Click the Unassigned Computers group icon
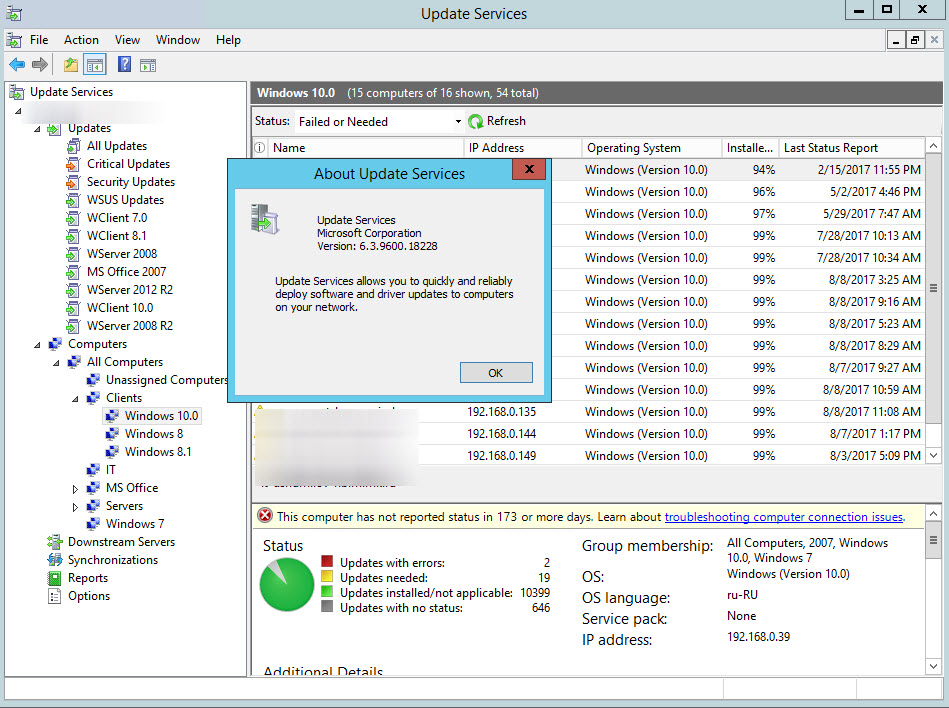The height and width of the screenshot is (708, 949). 93,380
